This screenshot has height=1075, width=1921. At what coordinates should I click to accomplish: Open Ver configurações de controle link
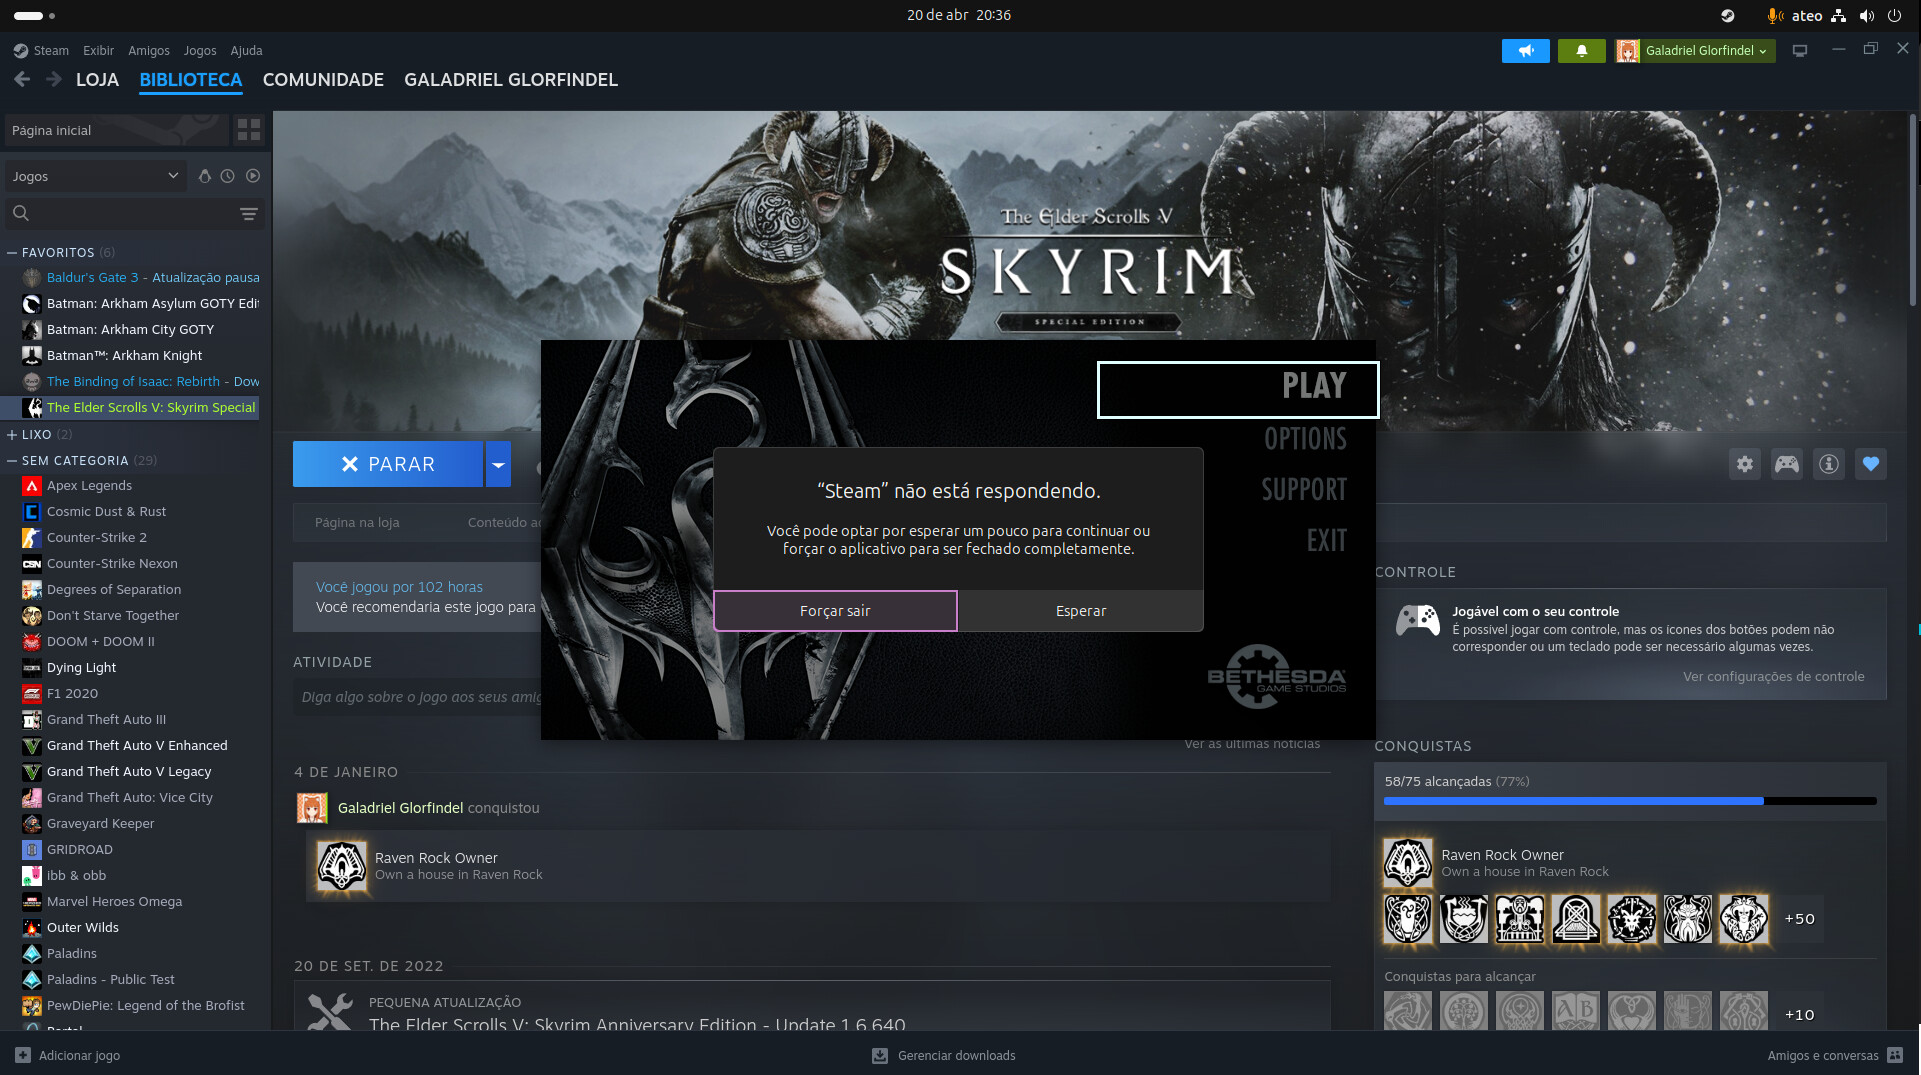pos(1773,677)
